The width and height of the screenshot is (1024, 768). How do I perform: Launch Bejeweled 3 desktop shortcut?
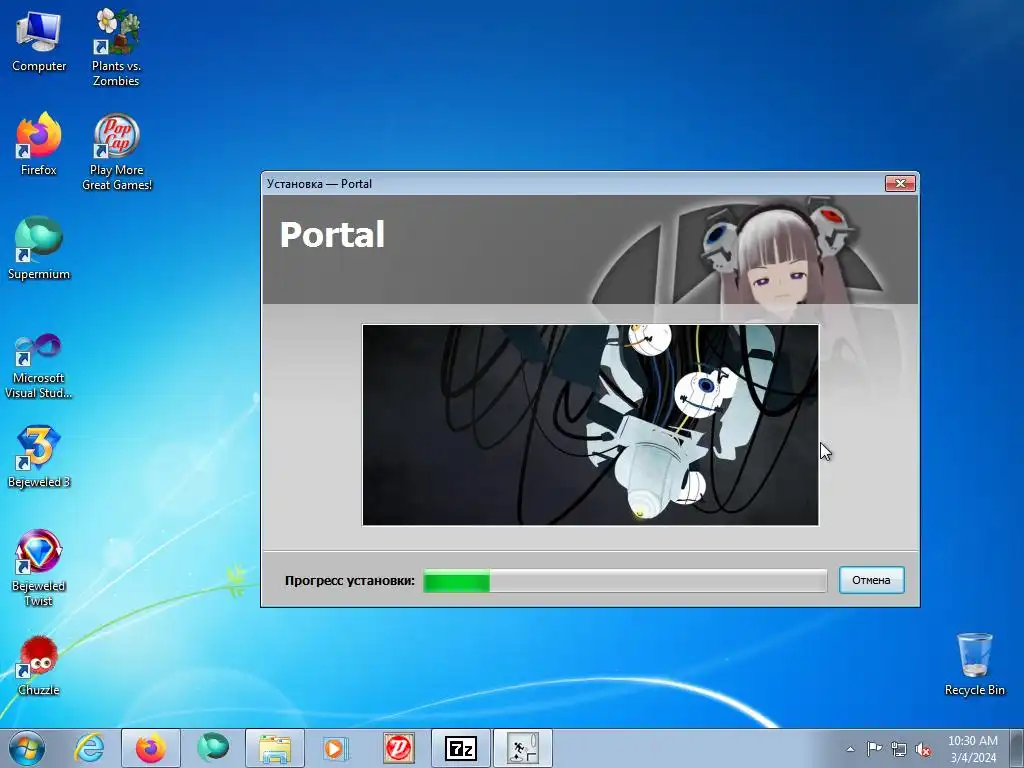[x=39, y=457]
